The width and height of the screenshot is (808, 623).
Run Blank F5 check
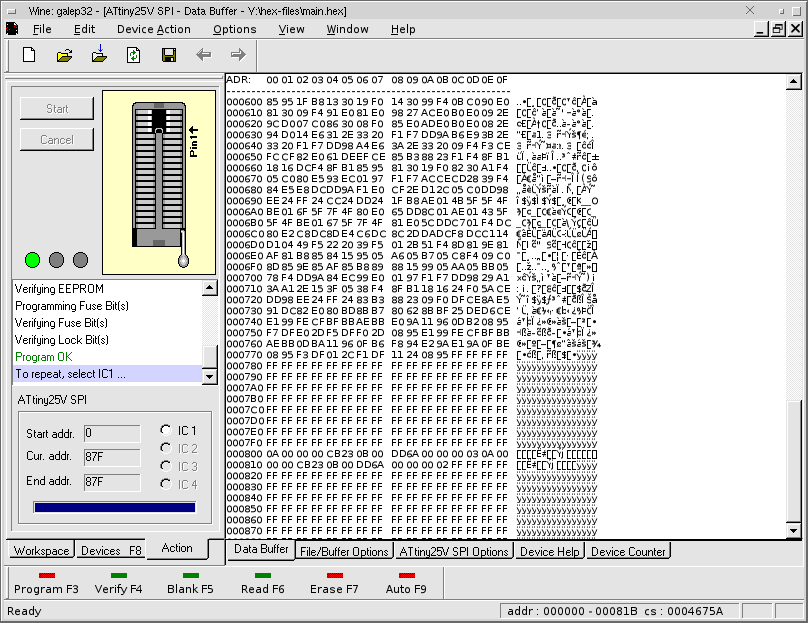tap(190, 583)
